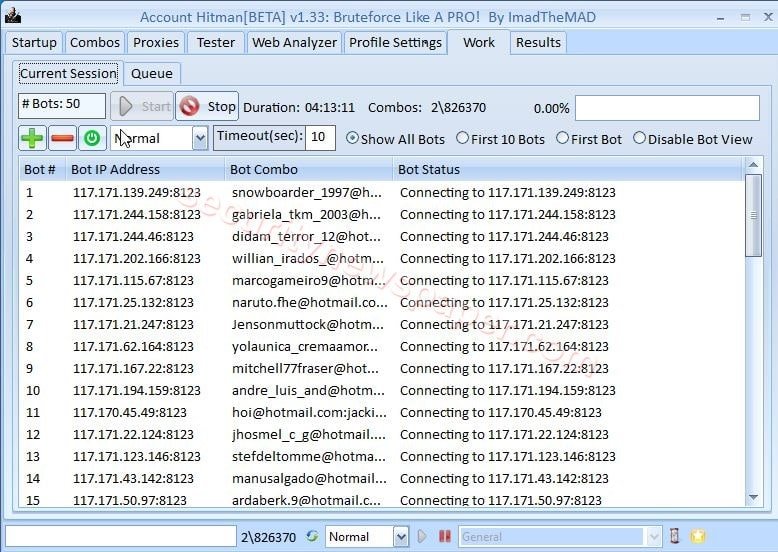Select the marcogameiro9 combo cell

308,281
